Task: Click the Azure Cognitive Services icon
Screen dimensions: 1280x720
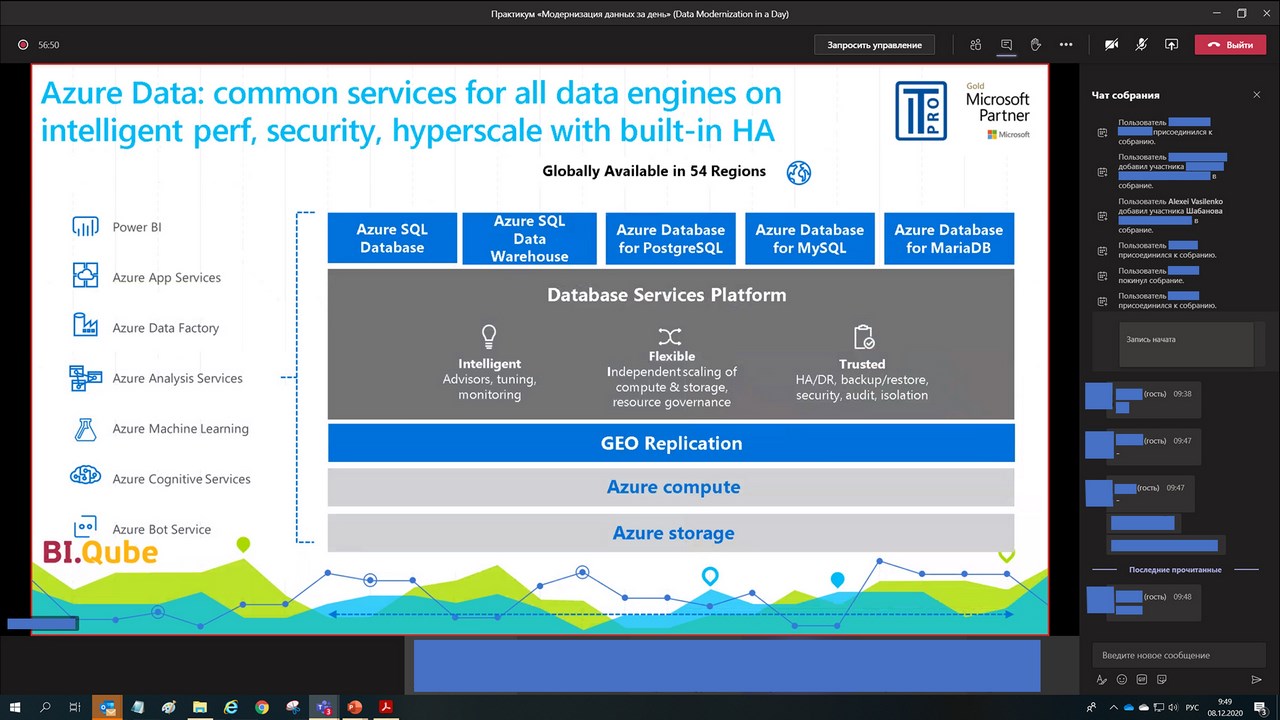Action: (x=85, y=478)
